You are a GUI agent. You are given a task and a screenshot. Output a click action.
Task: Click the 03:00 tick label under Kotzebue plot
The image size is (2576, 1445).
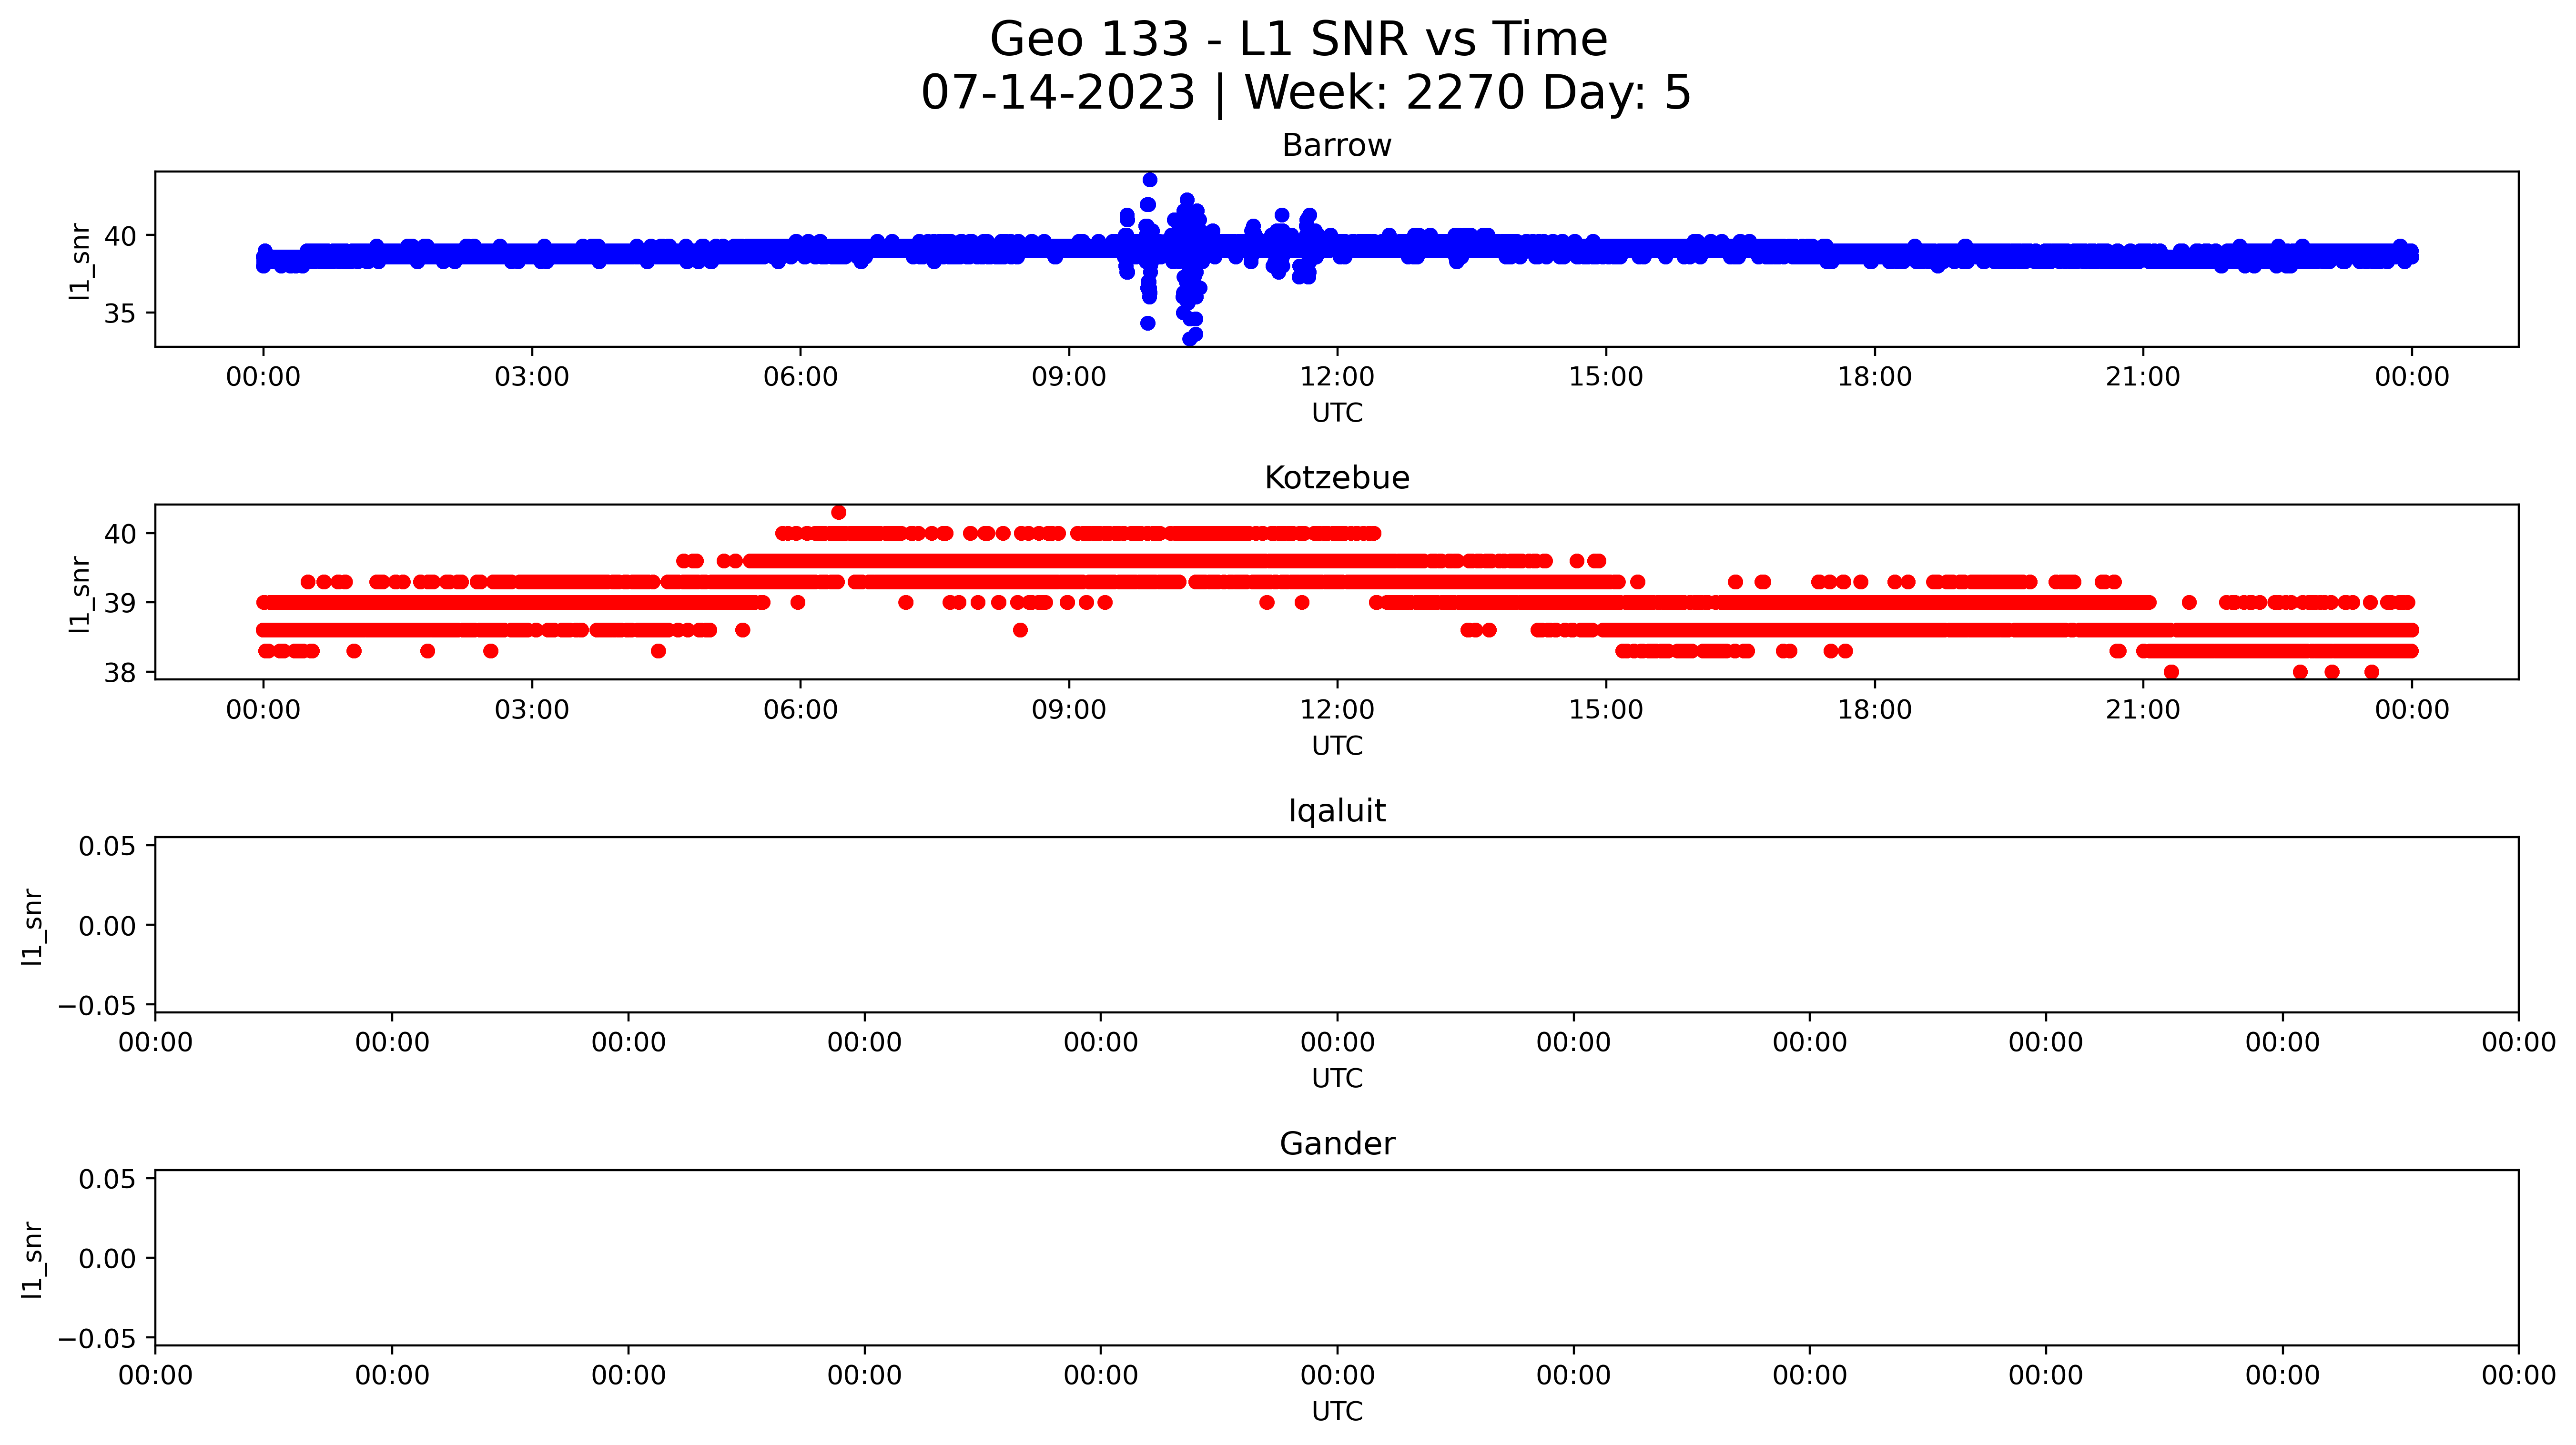click(532, 710)
